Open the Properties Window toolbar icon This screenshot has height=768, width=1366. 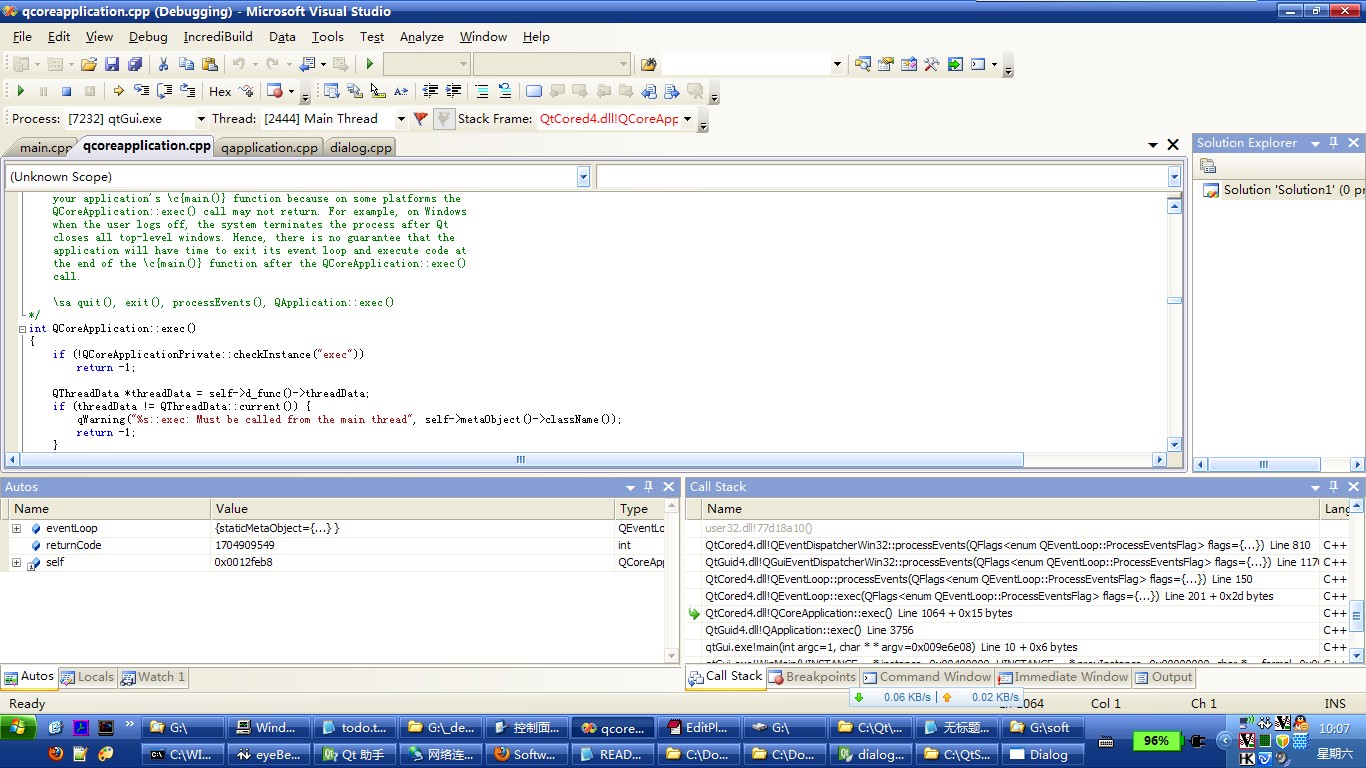pos(886,64)
